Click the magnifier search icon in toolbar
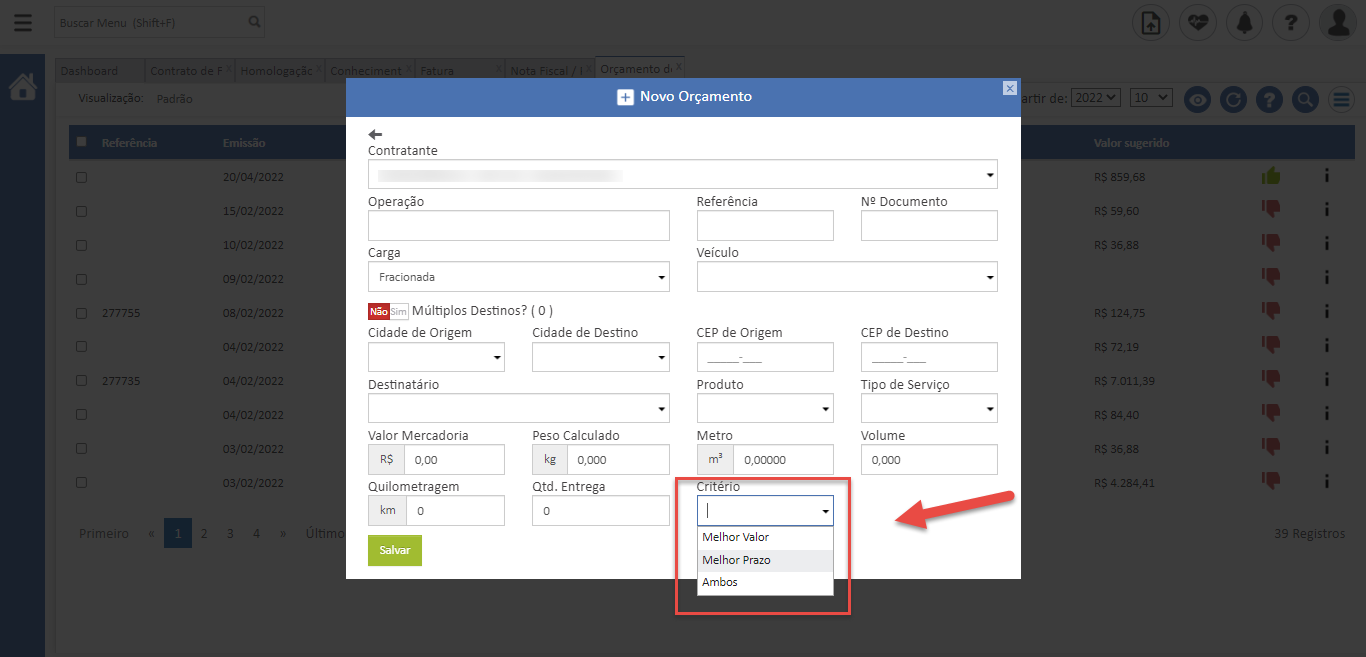This screenshot has height=657, width=1366. coord(1304,99)
